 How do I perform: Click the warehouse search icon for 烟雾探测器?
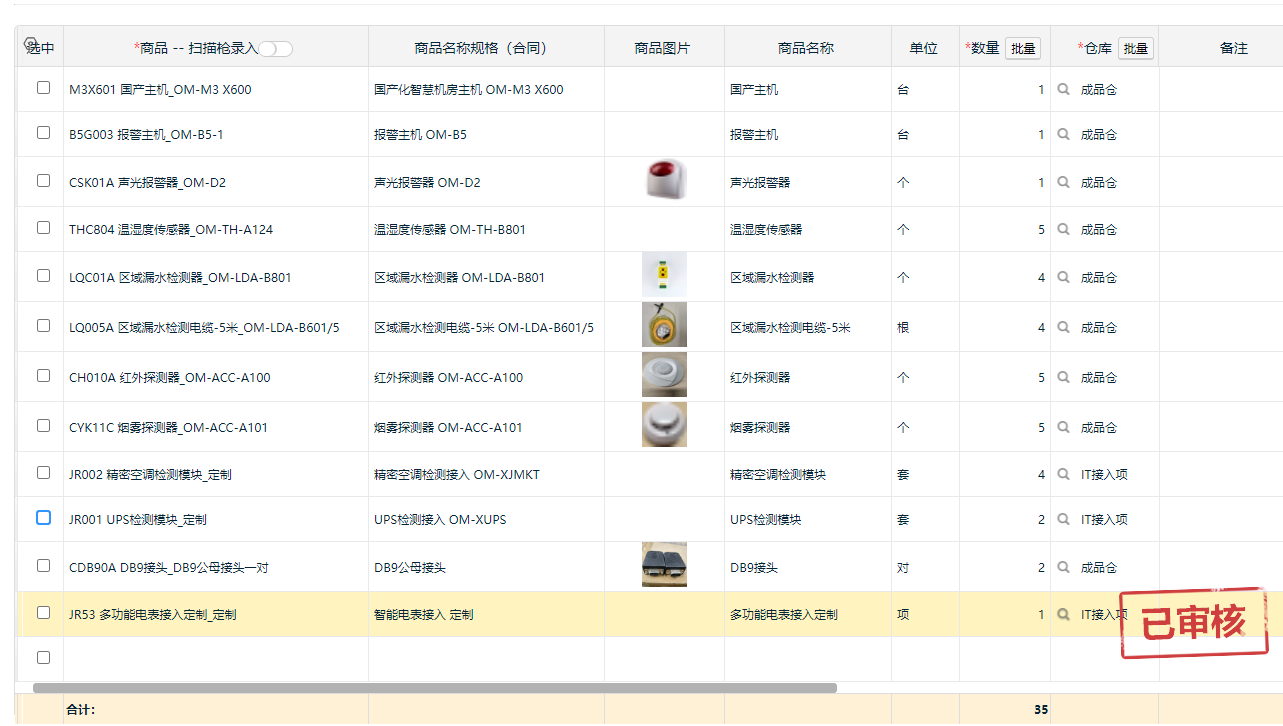pos(1064,427)
